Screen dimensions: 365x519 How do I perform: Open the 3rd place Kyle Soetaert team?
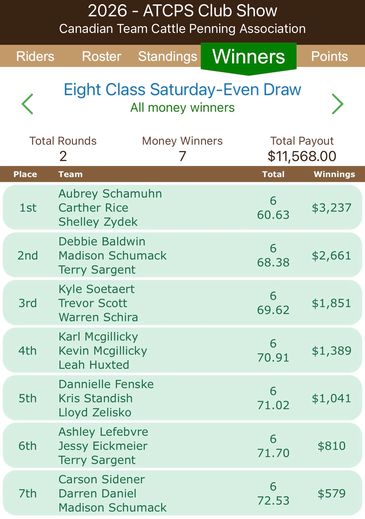pyautogui.click(x=182, y=303)
